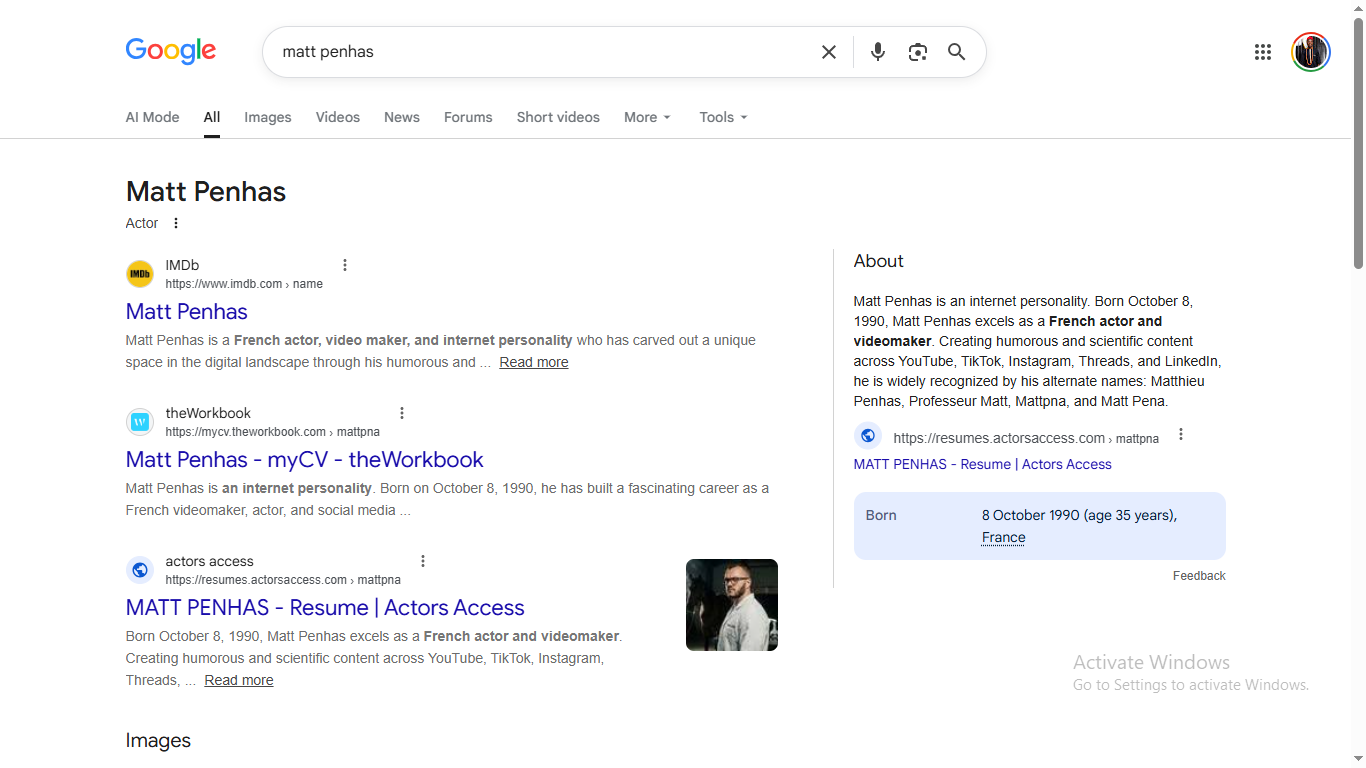This screenshot has width=1366, height=768.
Task: Click the magnifying glass search button
Action: tap(957, 52)
